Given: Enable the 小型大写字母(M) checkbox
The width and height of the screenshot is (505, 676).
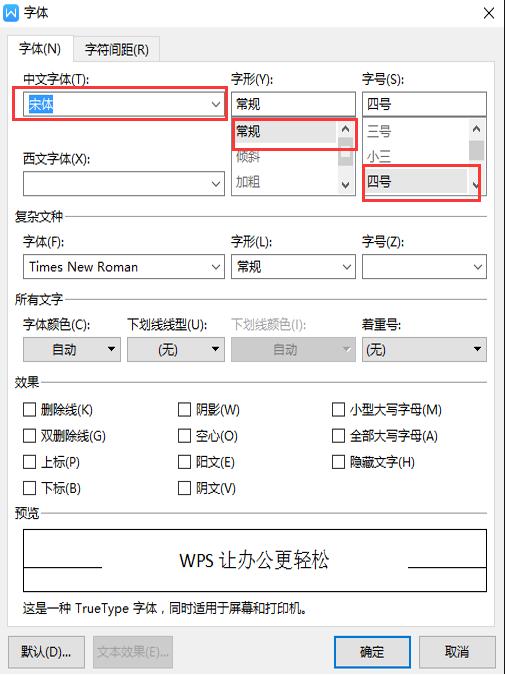Looking at the screenshot, I should click(x=338, y=410).
